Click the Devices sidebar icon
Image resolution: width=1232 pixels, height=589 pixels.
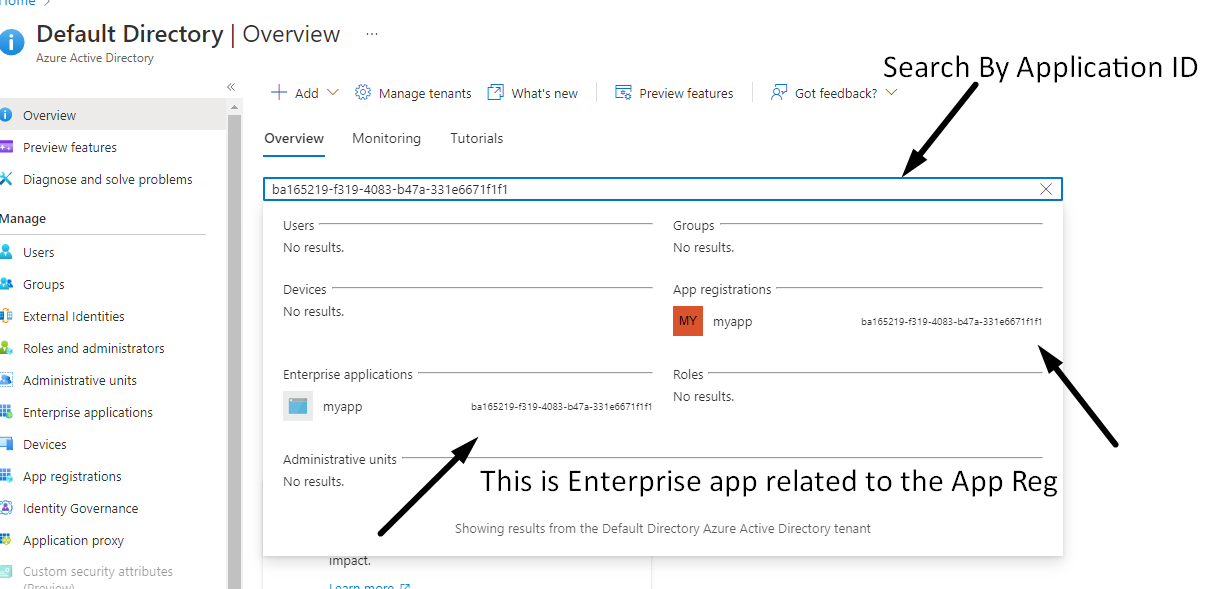(6, 444)
